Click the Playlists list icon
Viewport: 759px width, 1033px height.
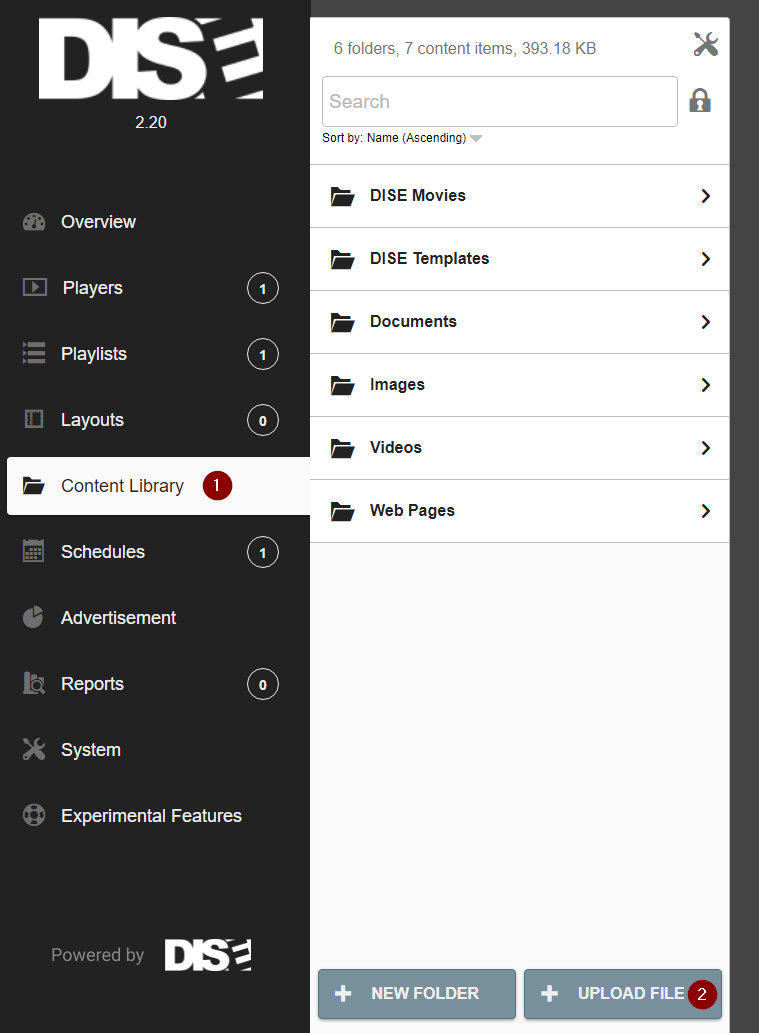pos(34,353)
